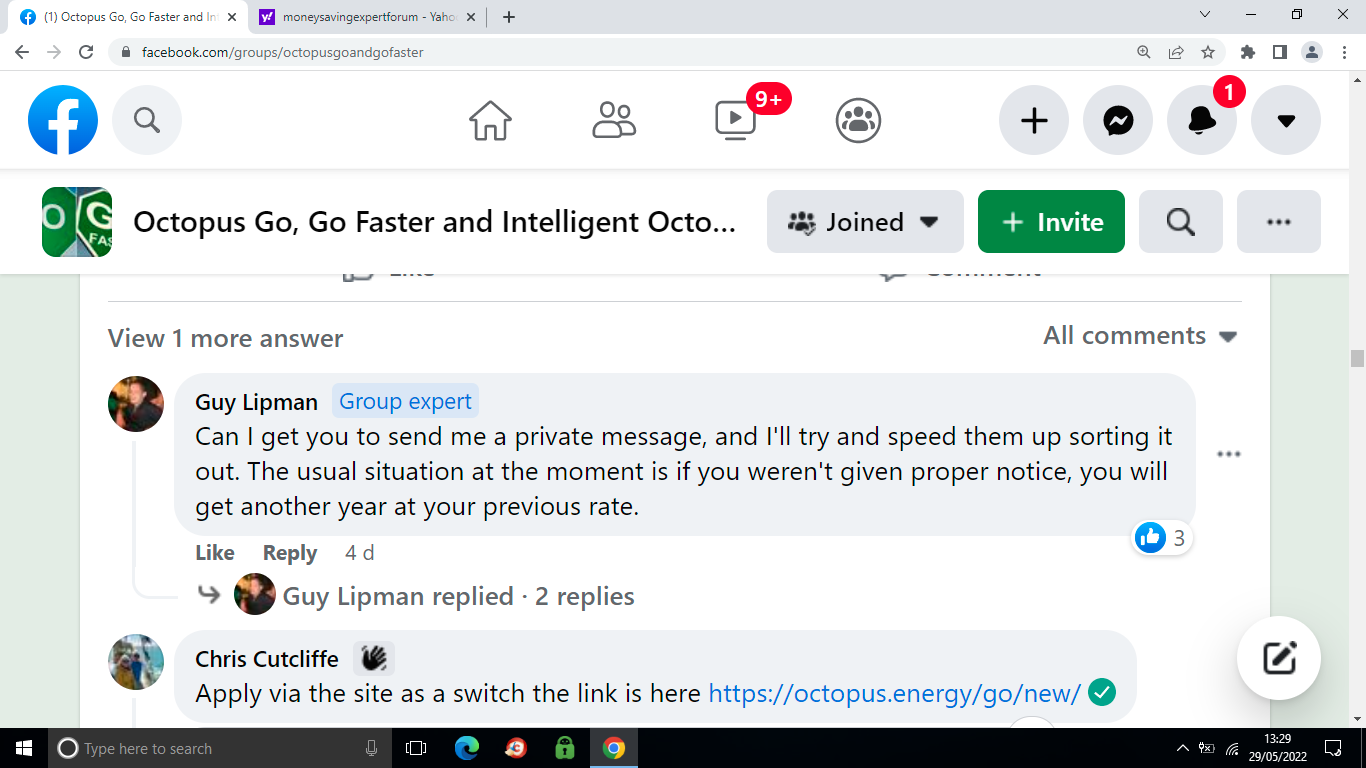Open the notifications bell
This screenshot has width=1366, height=768.
click(1202, 121)
